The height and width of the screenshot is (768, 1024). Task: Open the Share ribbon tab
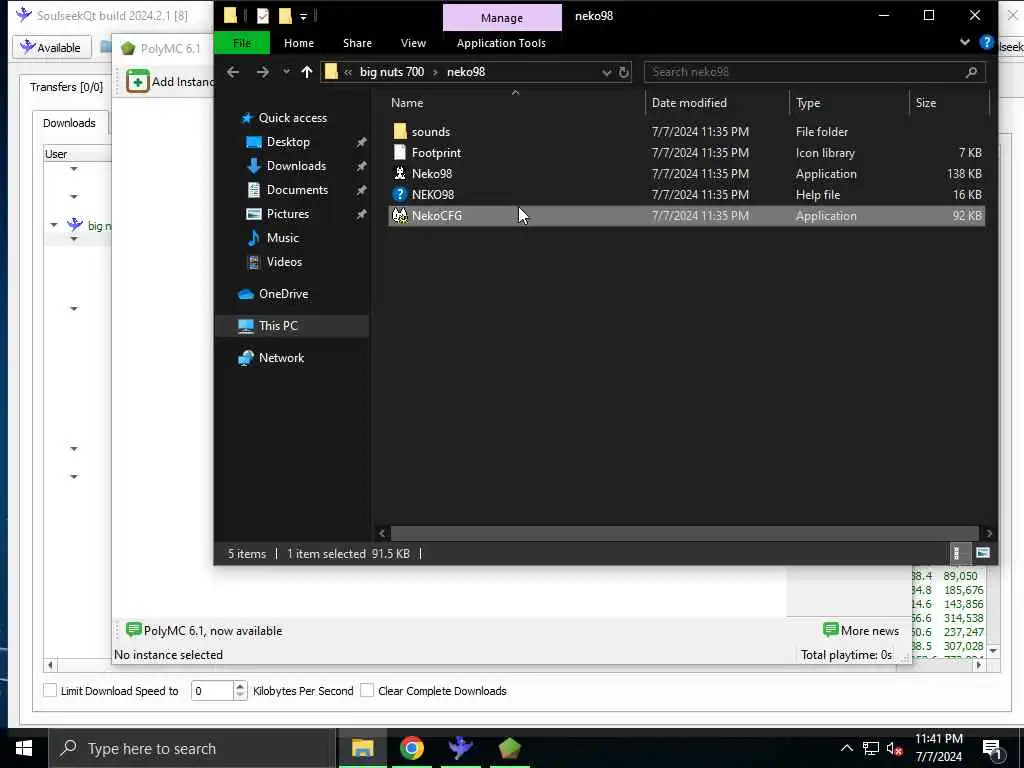357,43
